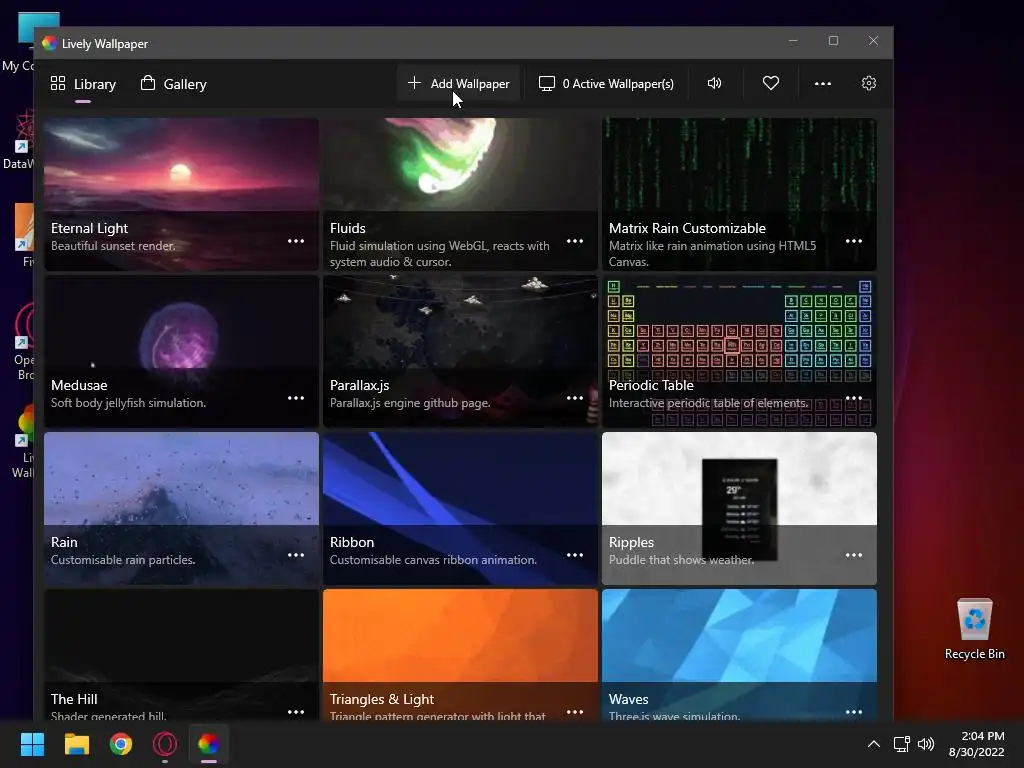Open the audio volume control in toolbar
Image resolution: width=1024 pixels, height=768 pixels.
point(714,84)
